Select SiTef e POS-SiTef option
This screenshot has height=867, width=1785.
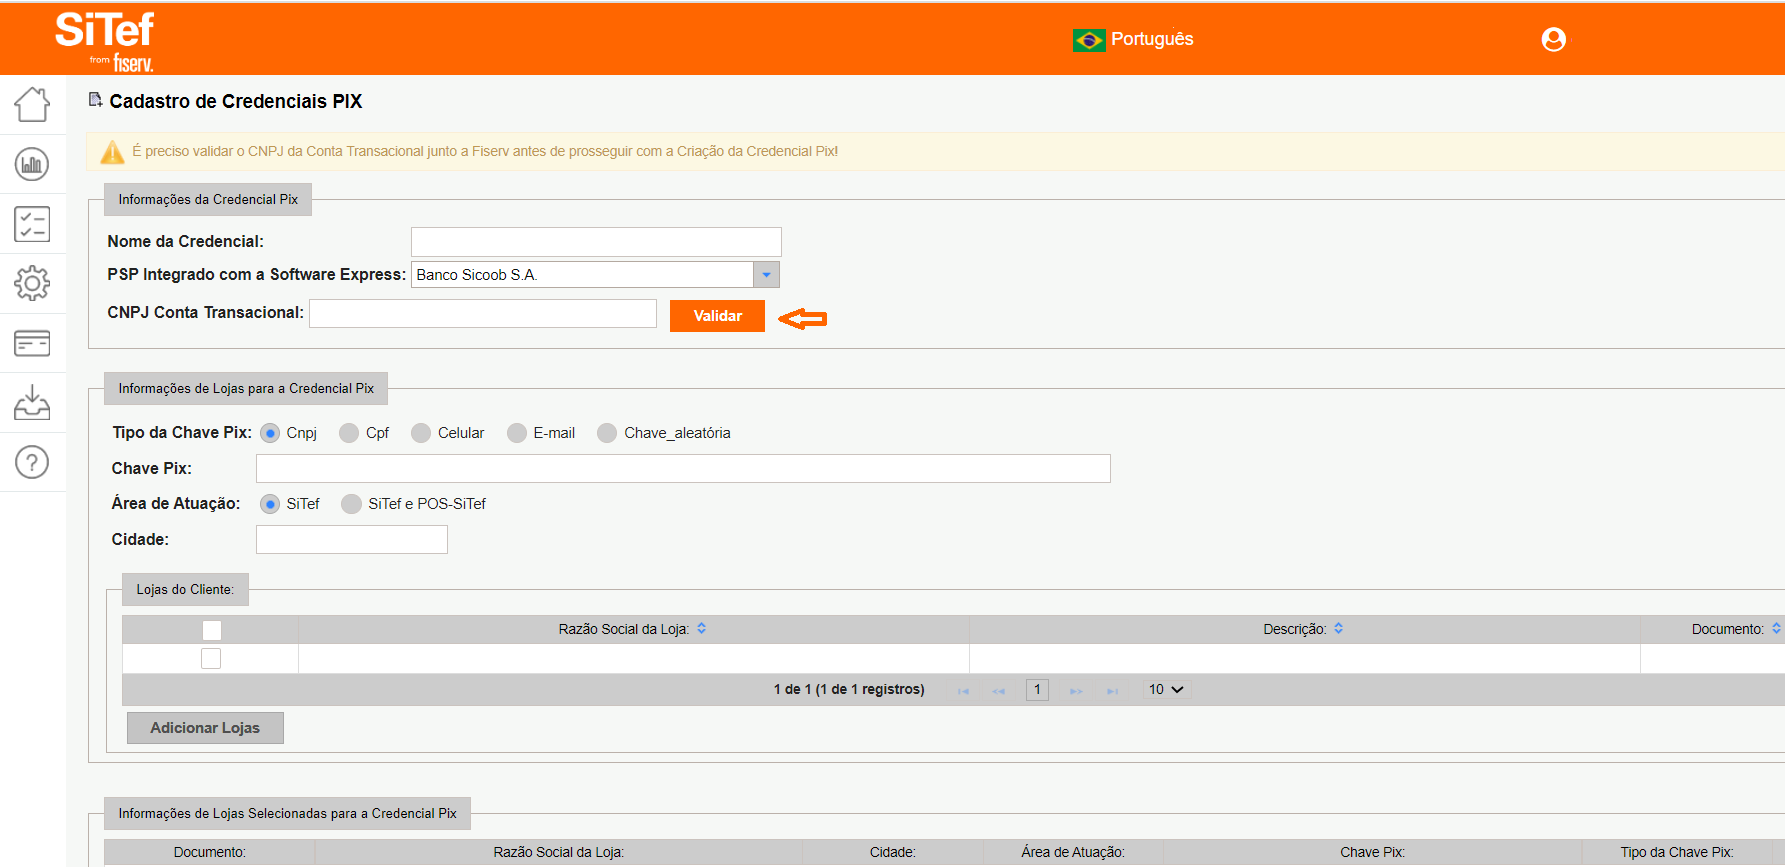coord(351,504)
